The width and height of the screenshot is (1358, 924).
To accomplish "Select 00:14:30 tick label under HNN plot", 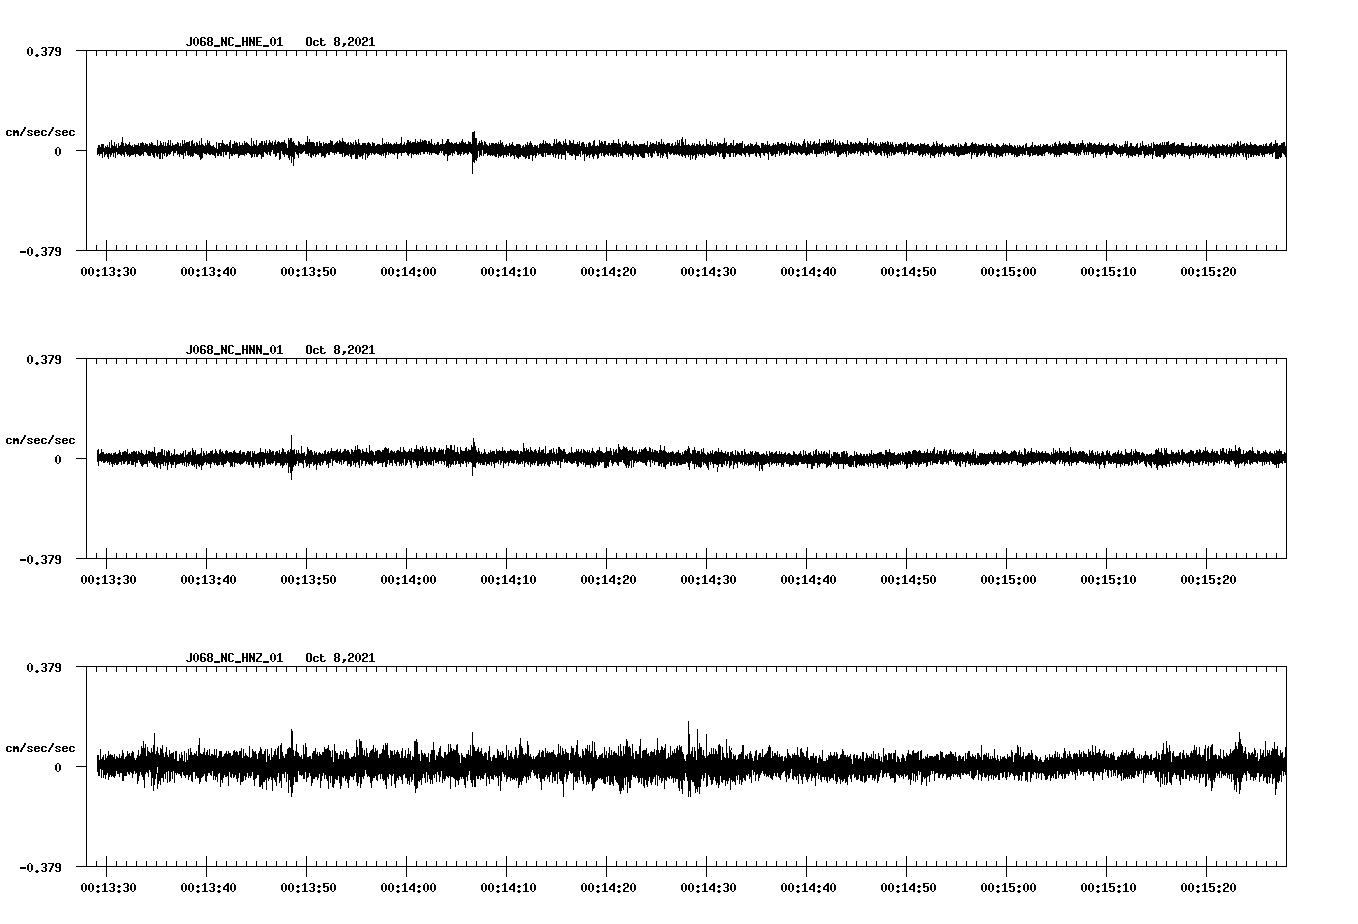I will [708, 580].
